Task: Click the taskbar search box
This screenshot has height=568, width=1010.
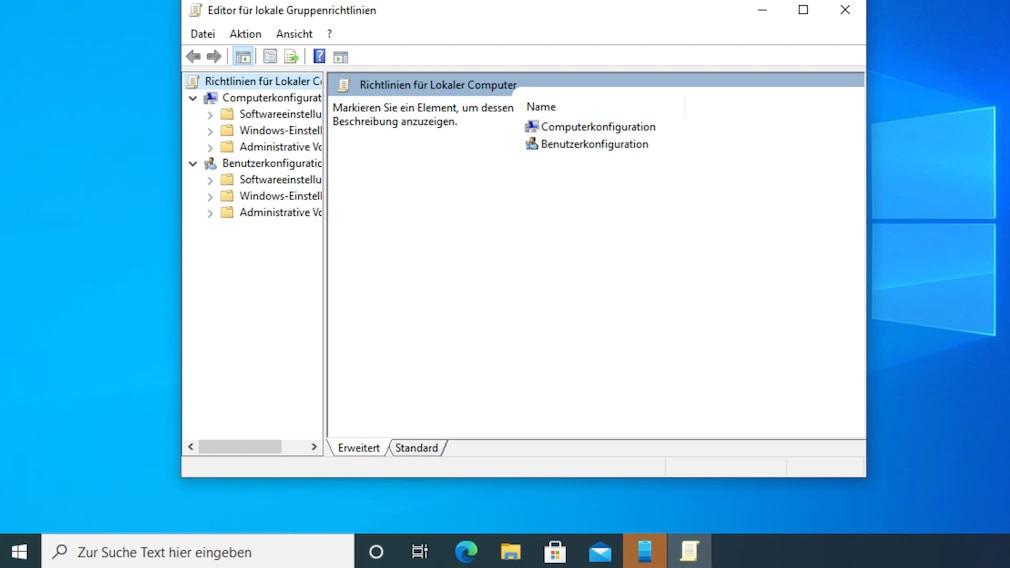Action: point(198,551)
